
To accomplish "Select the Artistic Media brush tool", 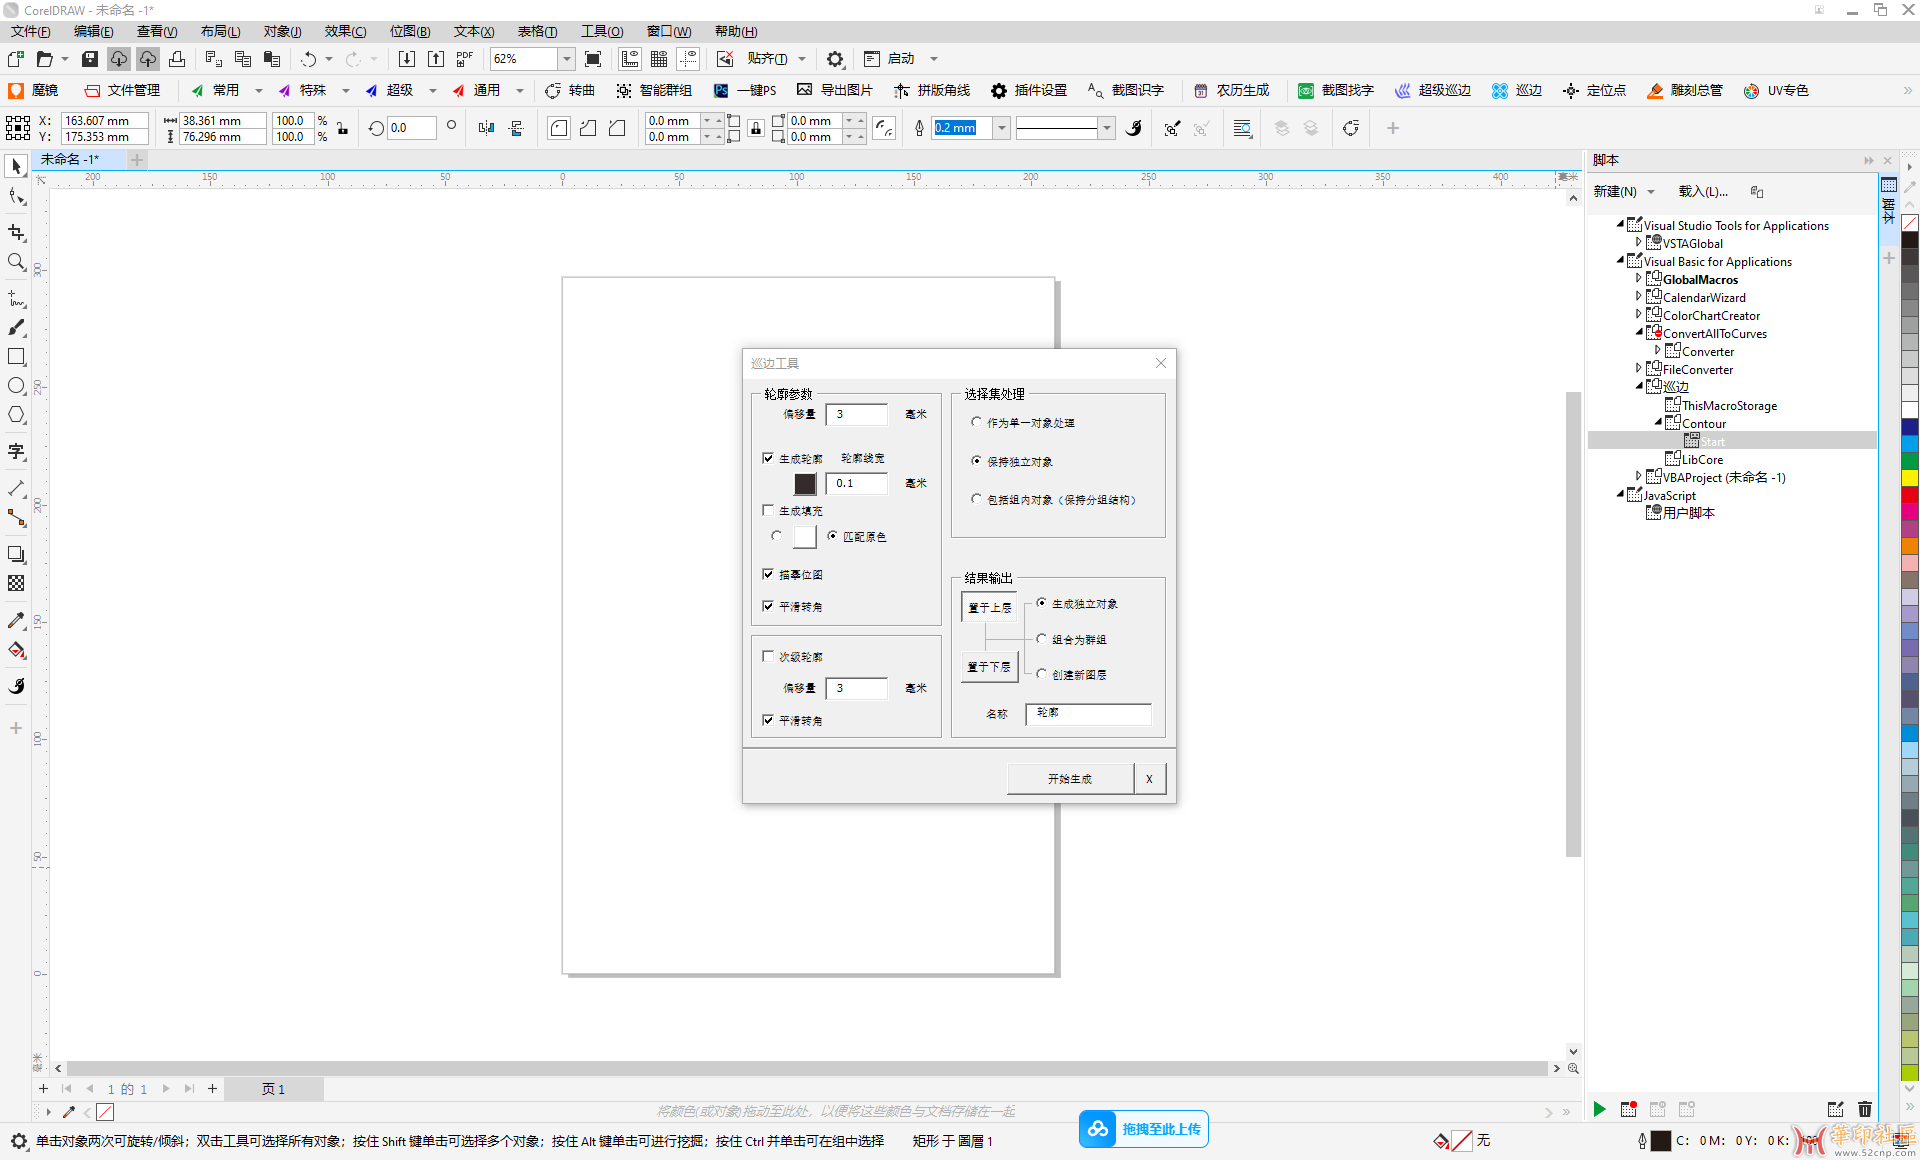I will [x=16, y=327].
